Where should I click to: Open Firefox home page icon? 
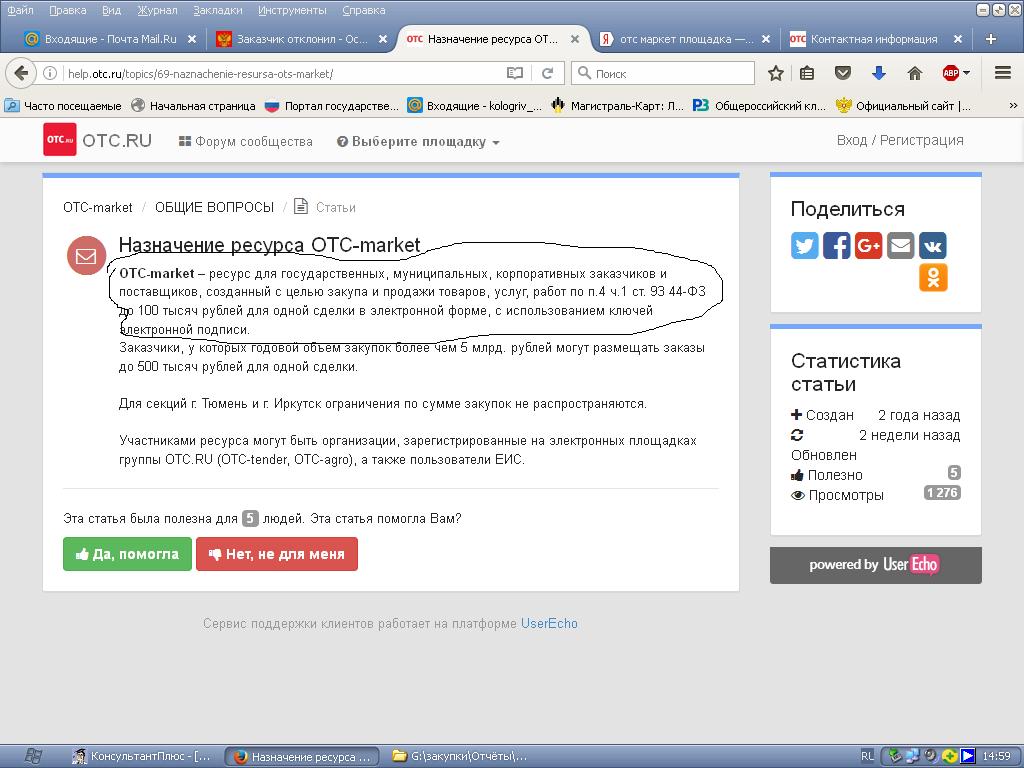(x=914, y=73)
